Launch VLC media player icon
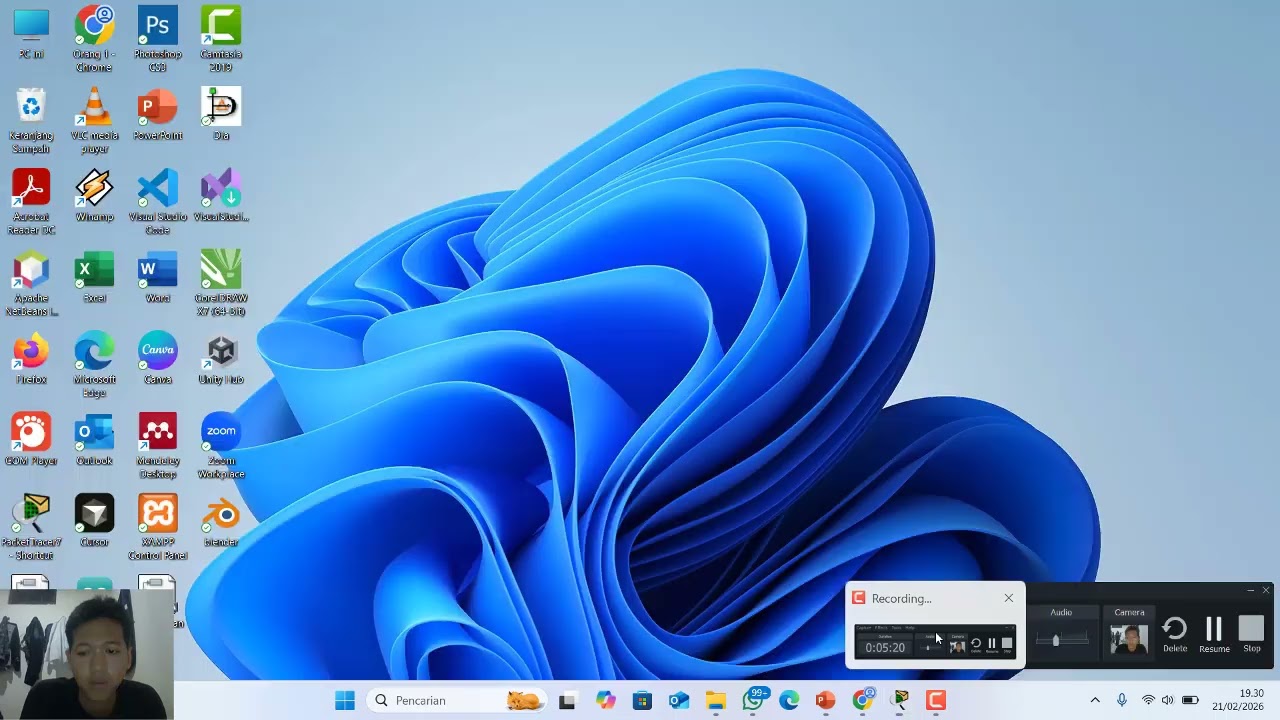 pyautogui.click(x=94, y=120)
